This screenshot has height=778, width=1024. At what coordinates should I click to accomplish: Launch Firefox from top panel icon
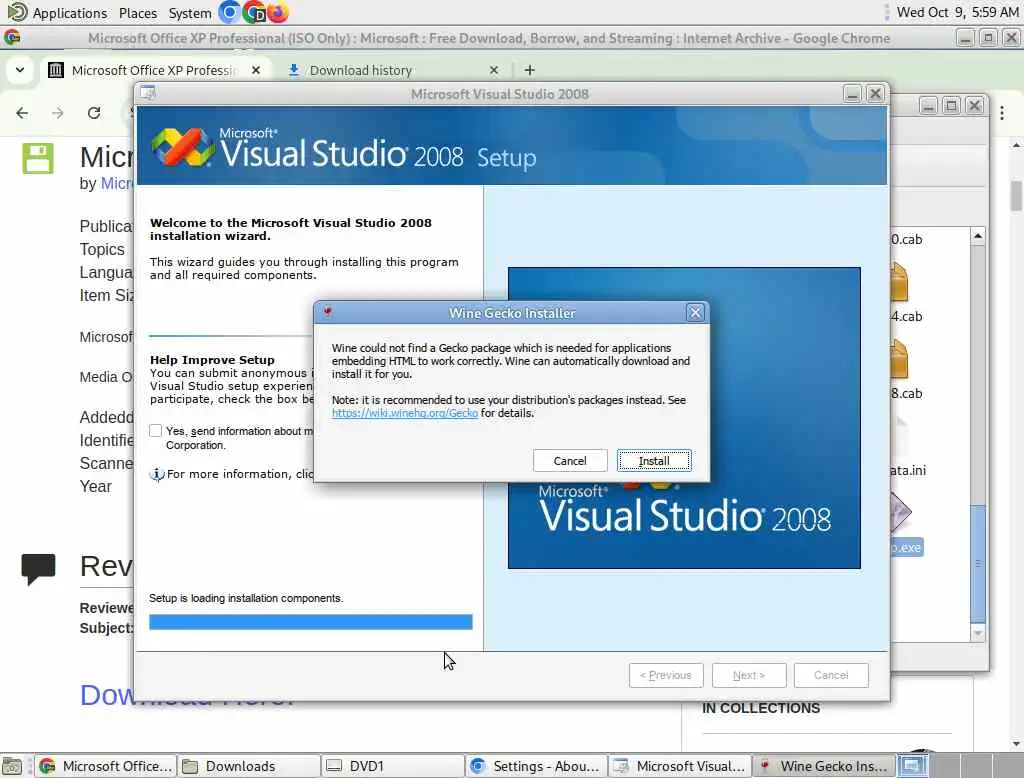(278, 12)
